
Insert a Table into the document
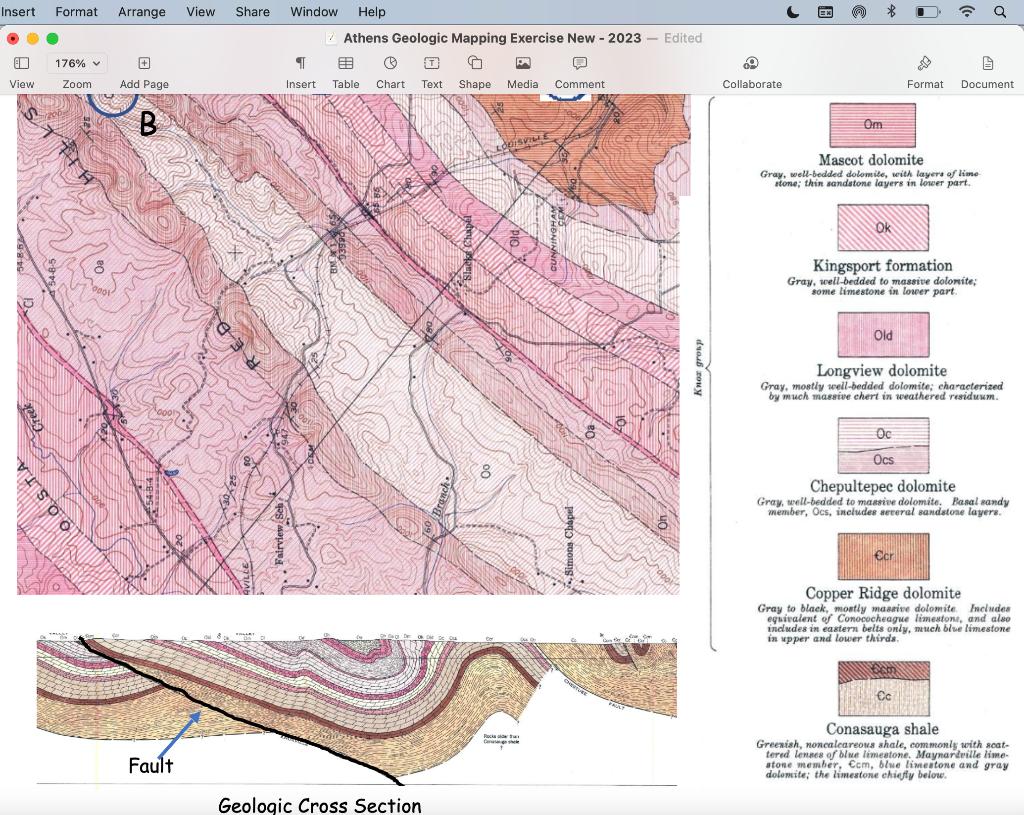(x=346, y=70)
